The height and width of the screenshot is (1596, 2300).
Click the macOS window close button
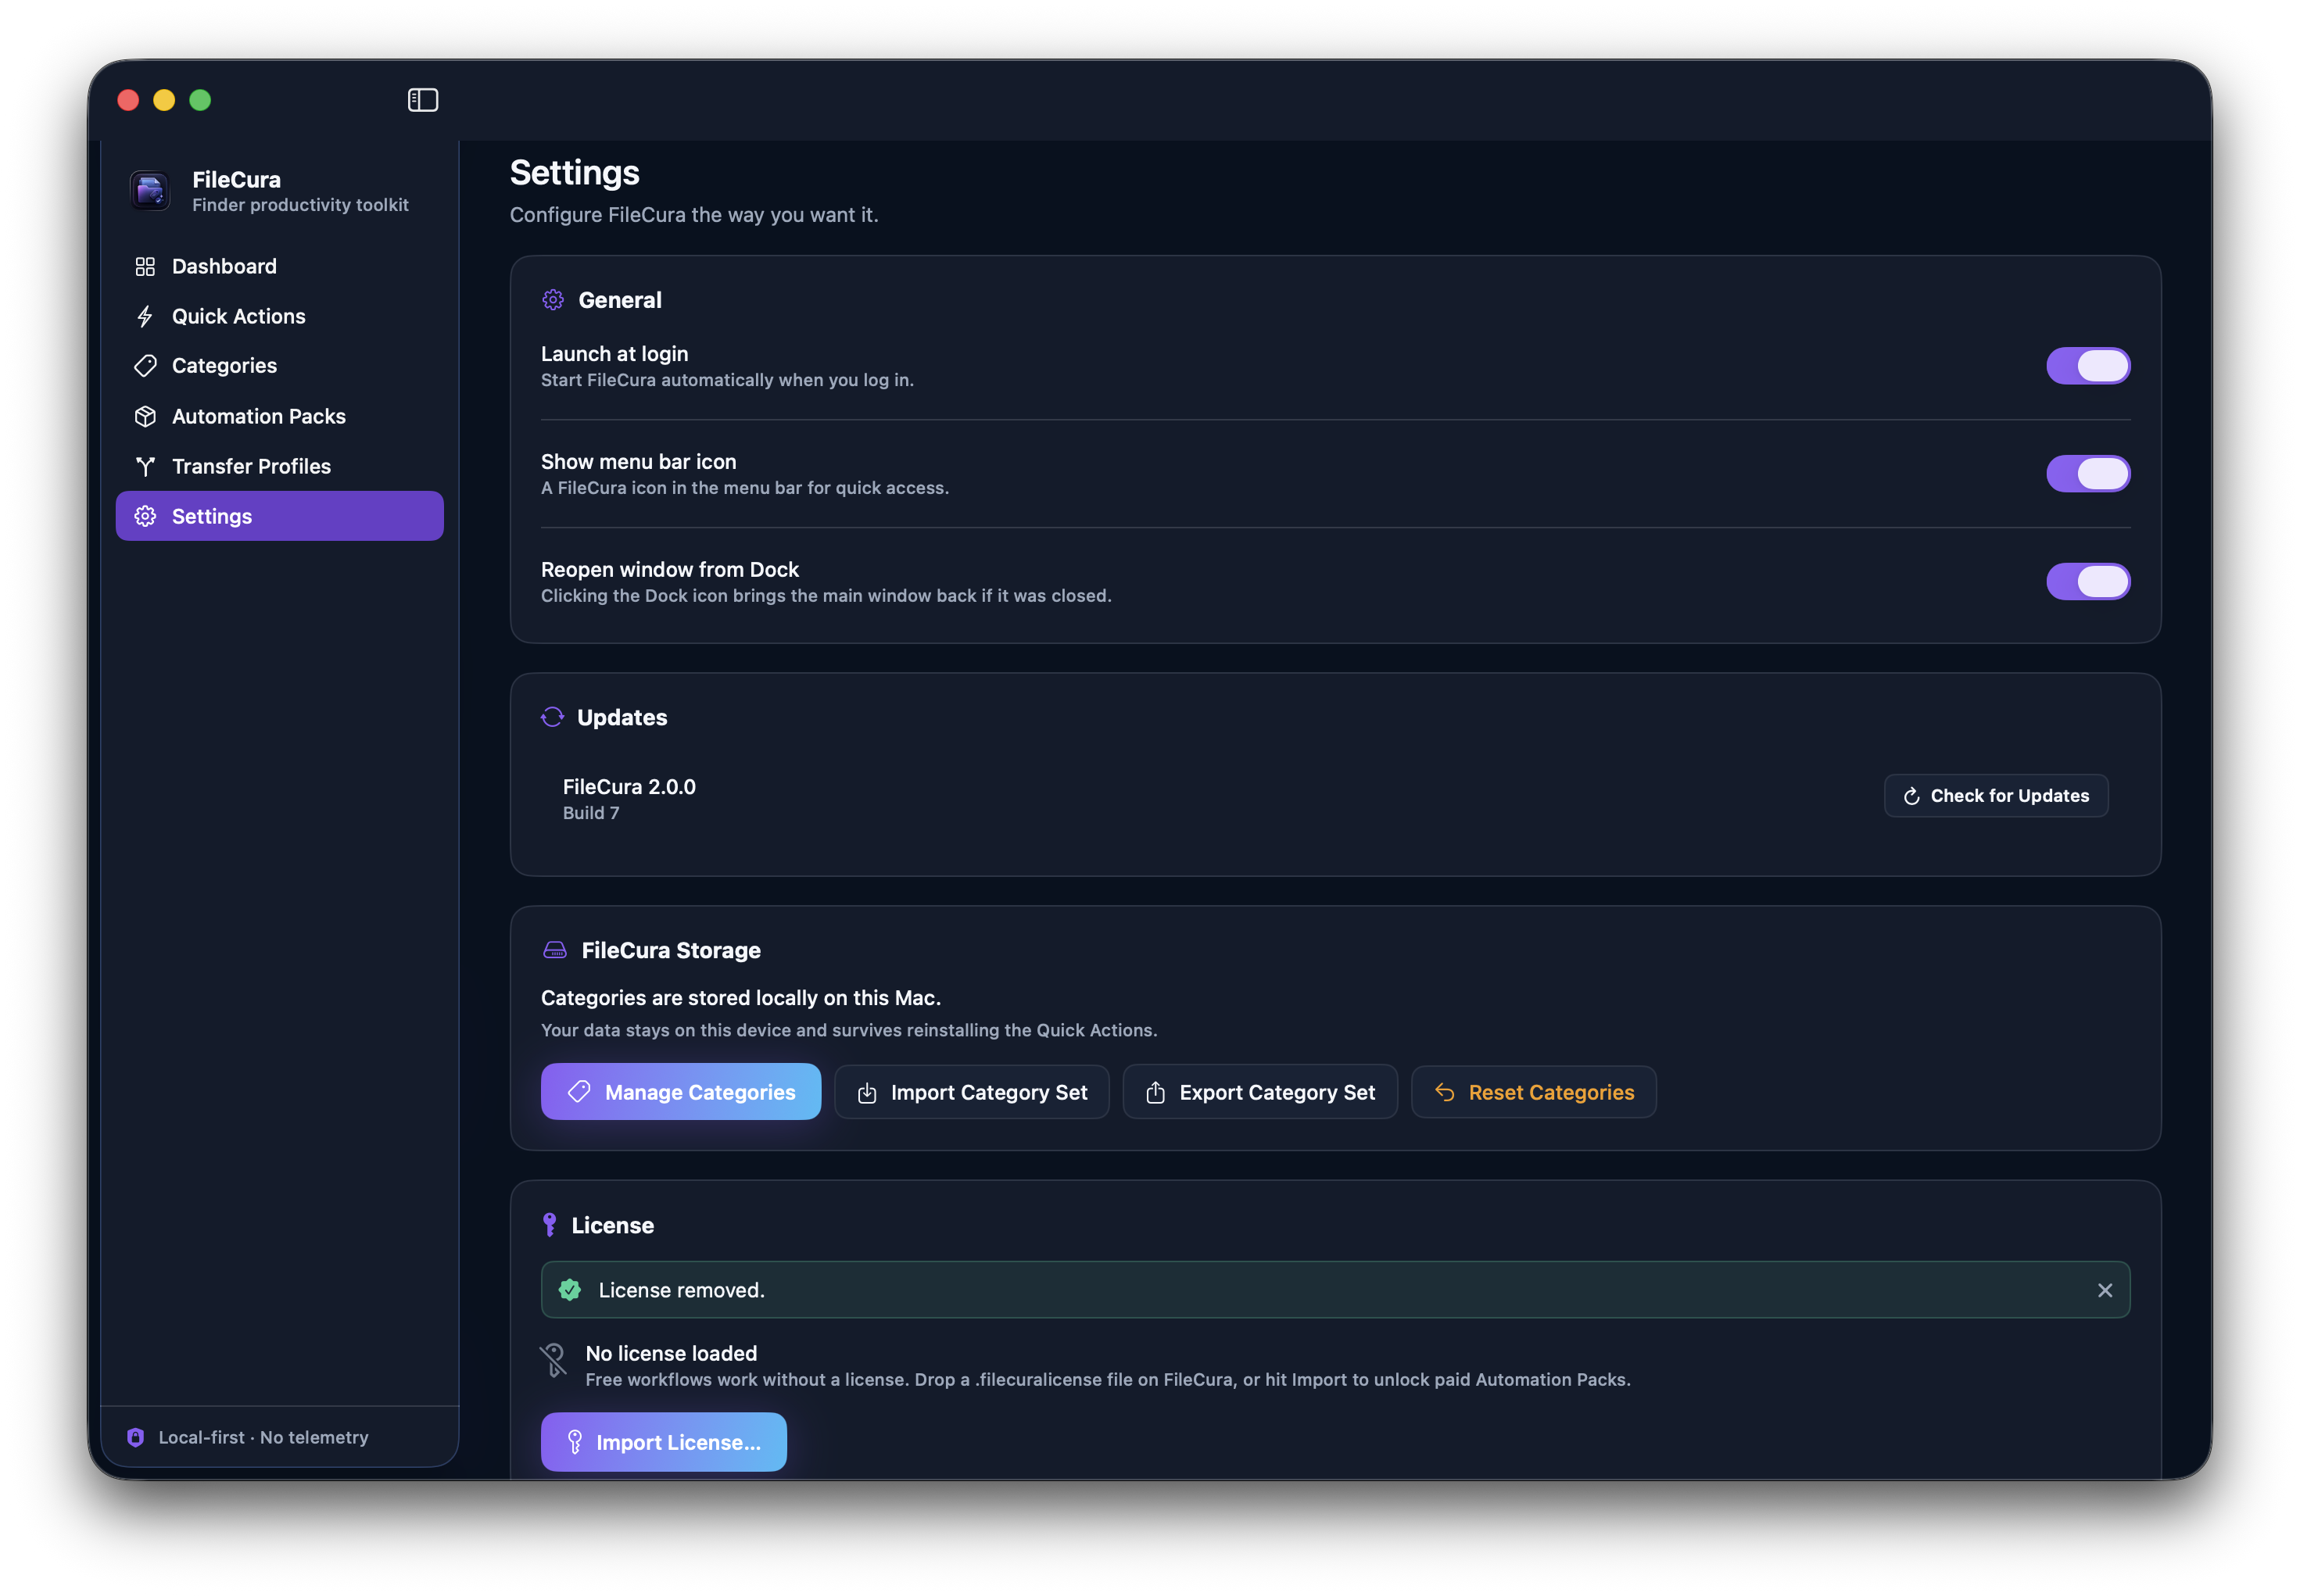(128, 100)
